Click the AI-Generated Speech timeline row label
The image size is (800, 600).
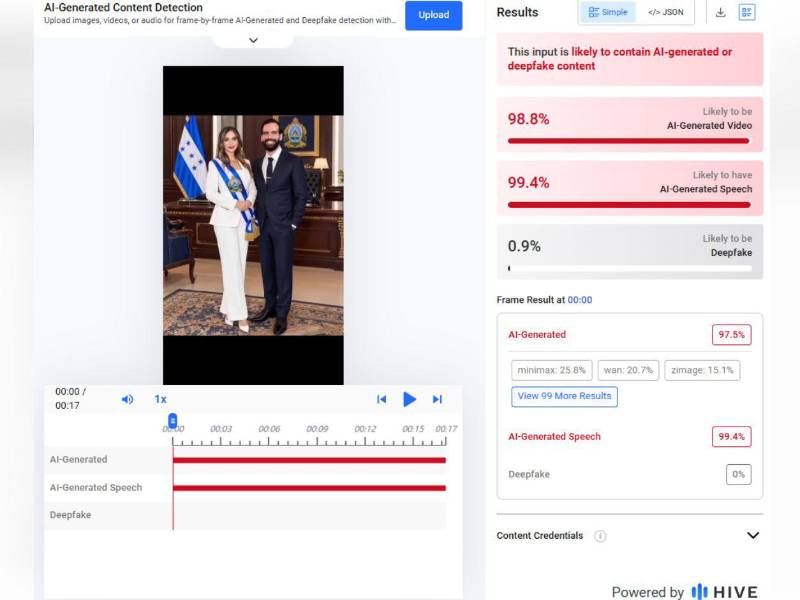click(96, 488)
